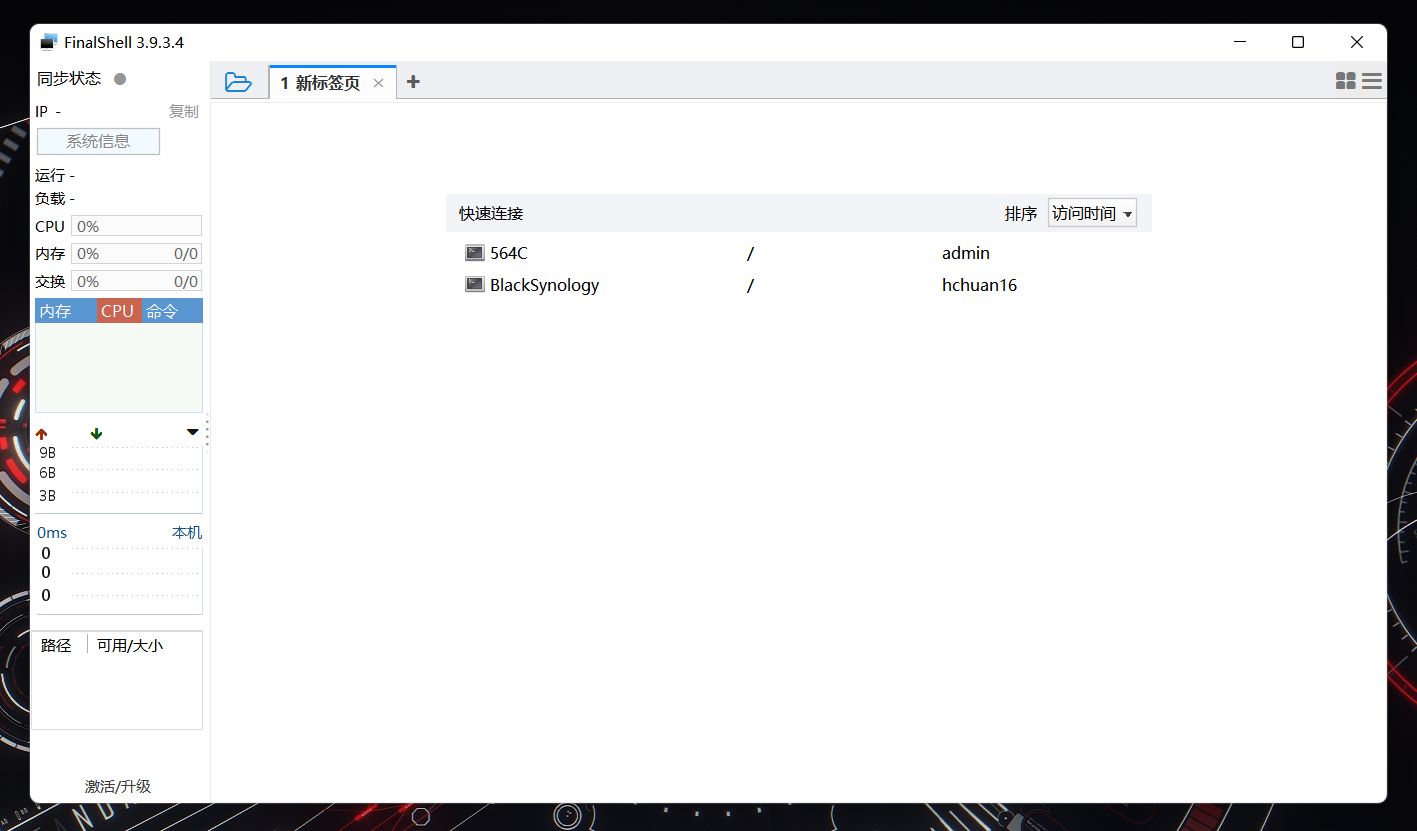The image size is (1417, 831).
Task: Click the FinalShell title bar app icon
Action: (x=49, y=42)
